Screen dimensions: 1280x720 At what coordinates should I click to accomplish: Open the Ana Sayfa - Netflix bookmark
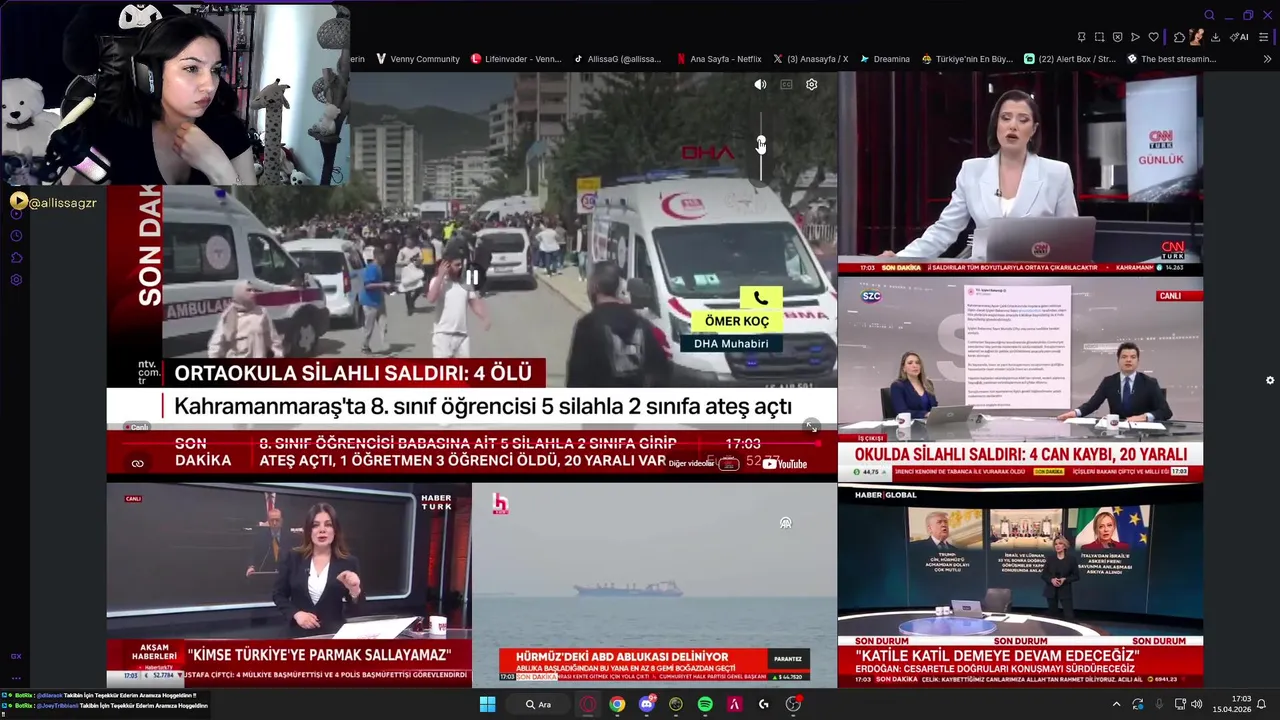719,59
